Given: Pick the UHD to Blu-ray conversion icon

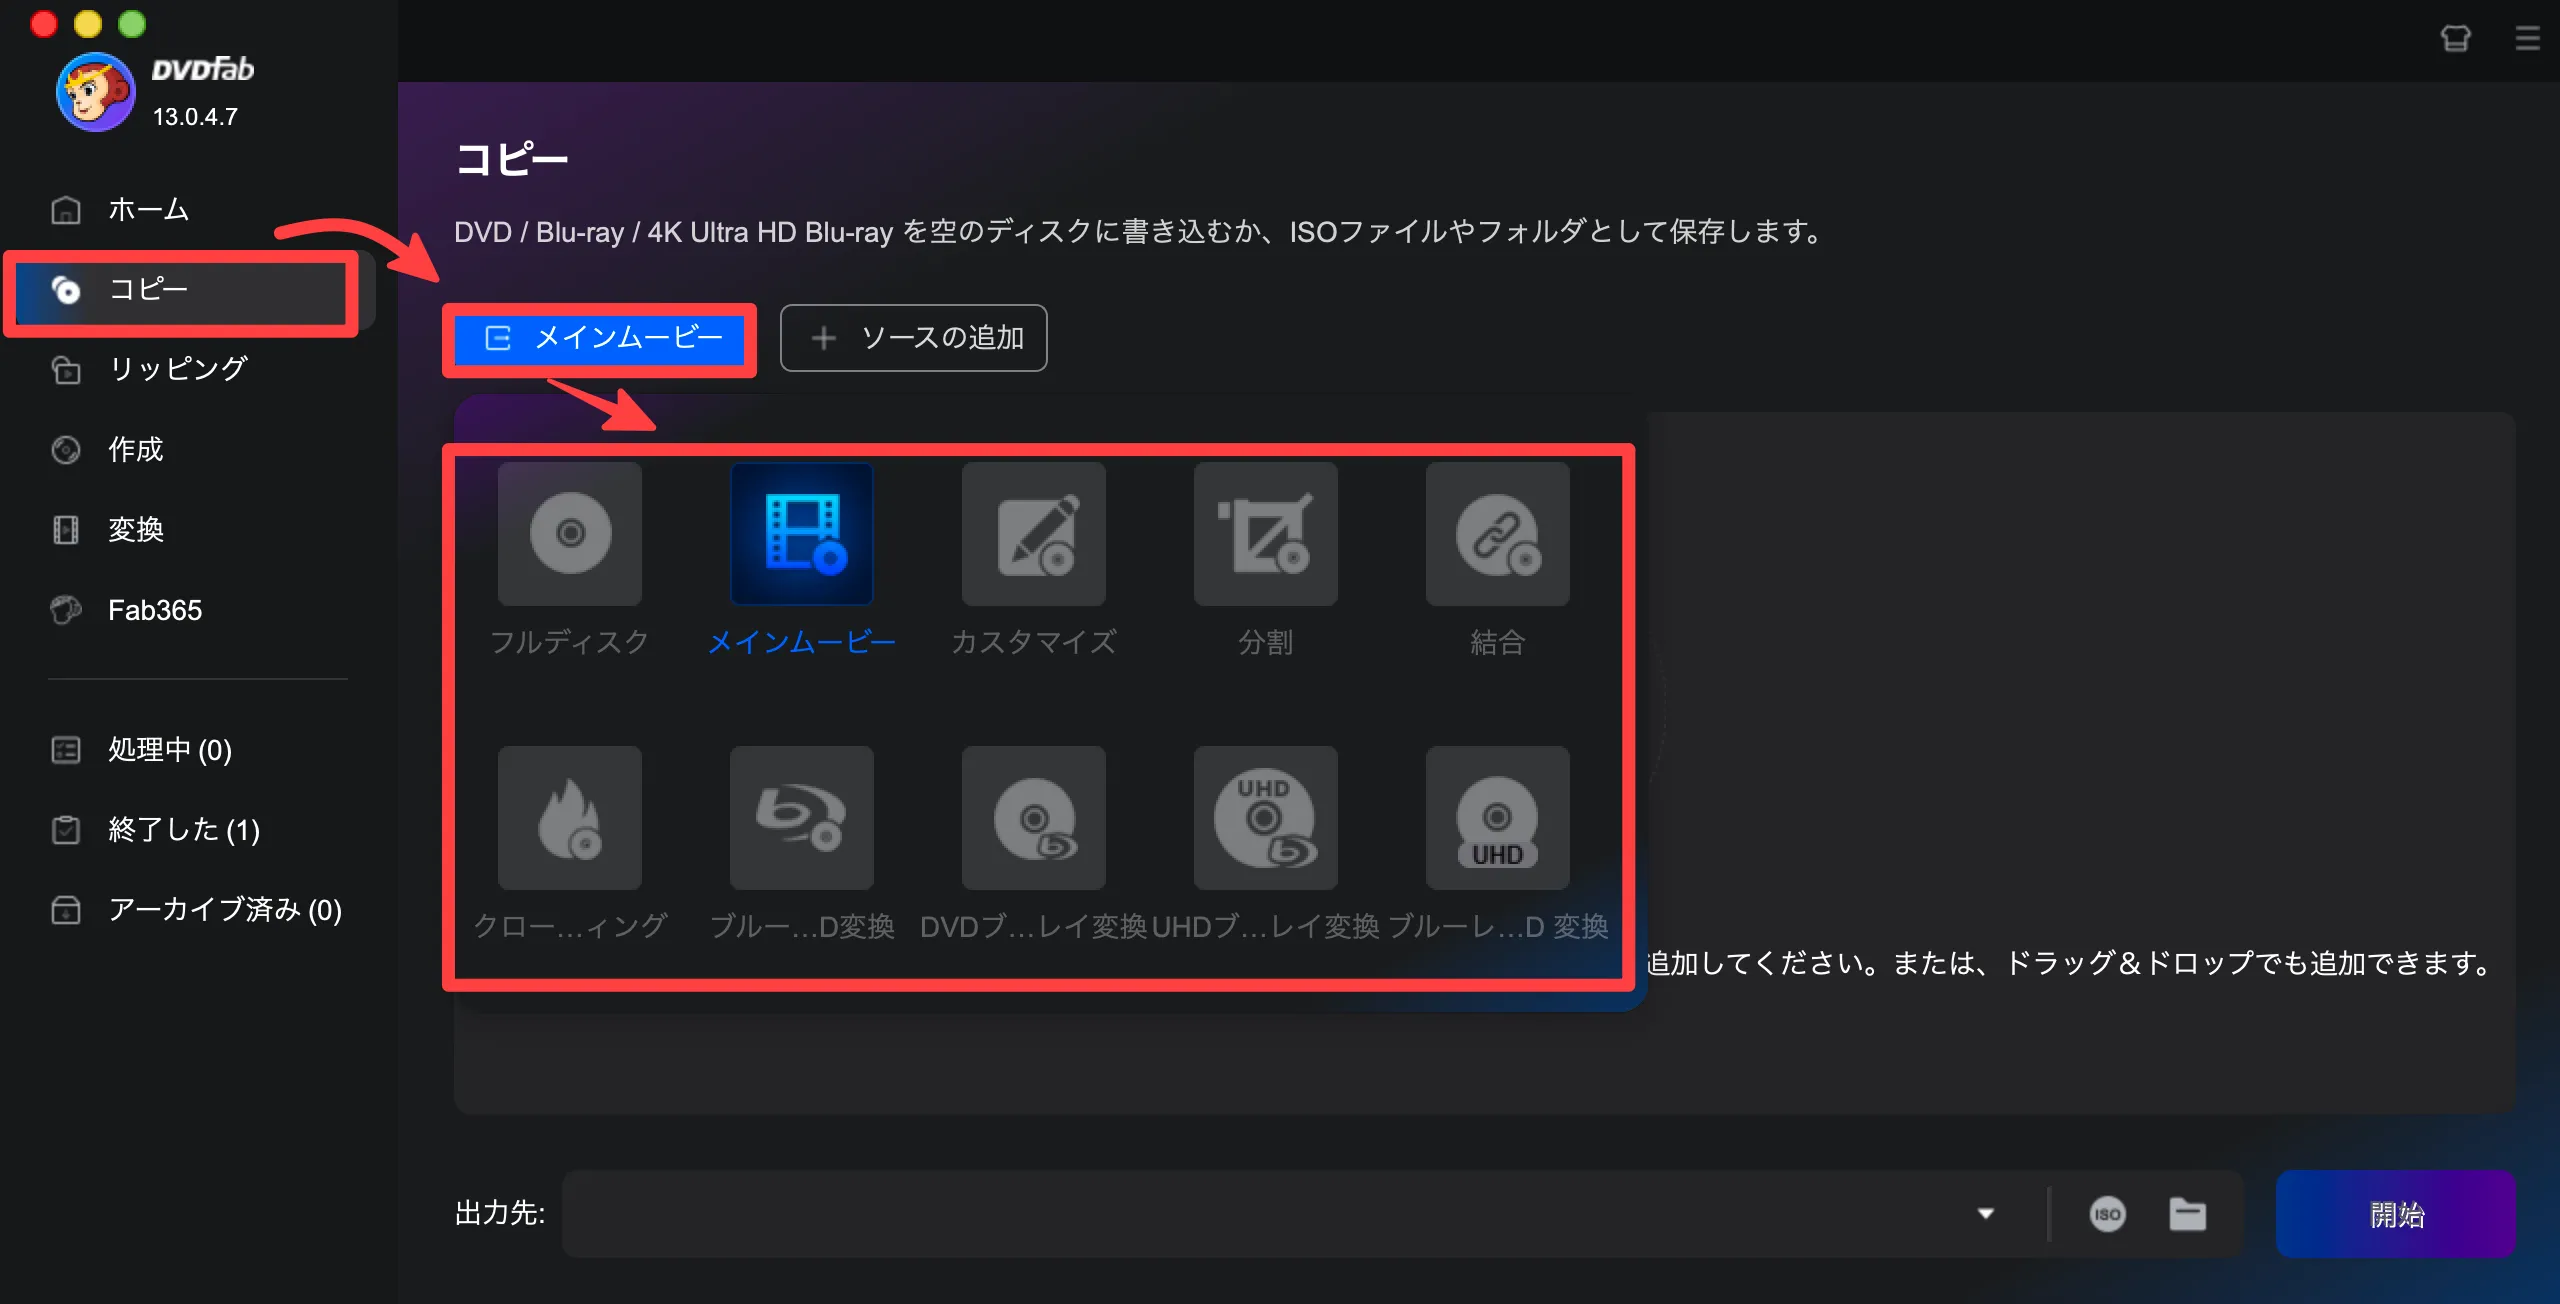Looking at the screenshot, I should [1265, 817].
